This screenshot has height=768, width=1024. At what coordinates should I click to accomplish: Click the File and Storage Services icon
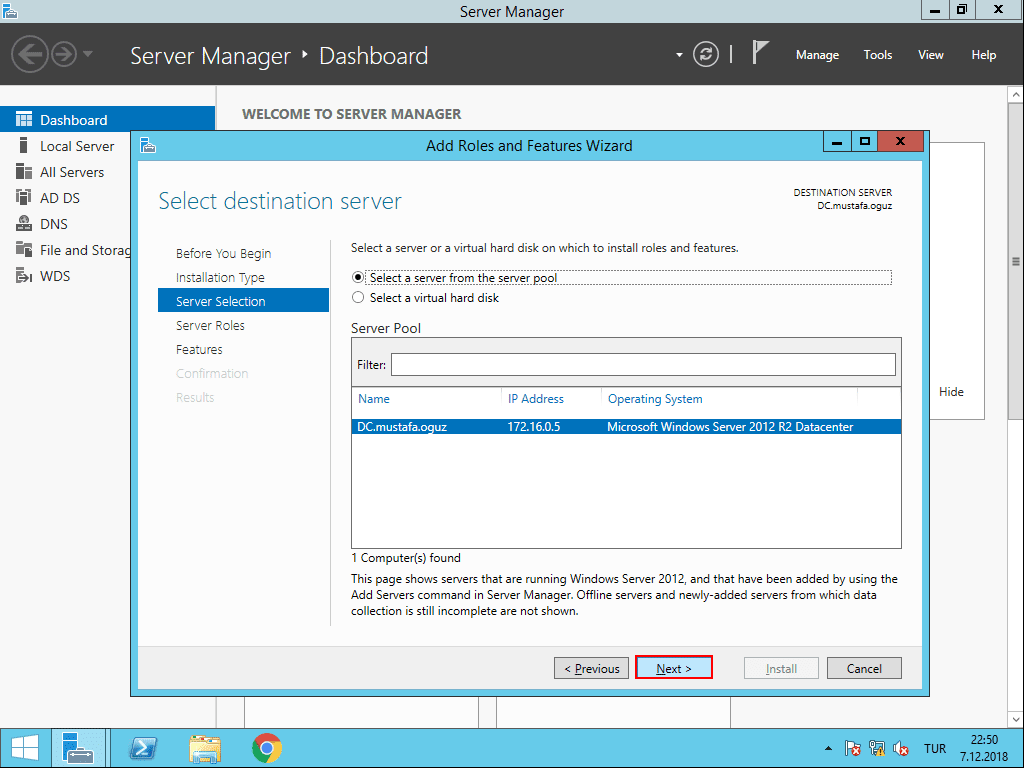pyautogui.click(x=24, y=249)
